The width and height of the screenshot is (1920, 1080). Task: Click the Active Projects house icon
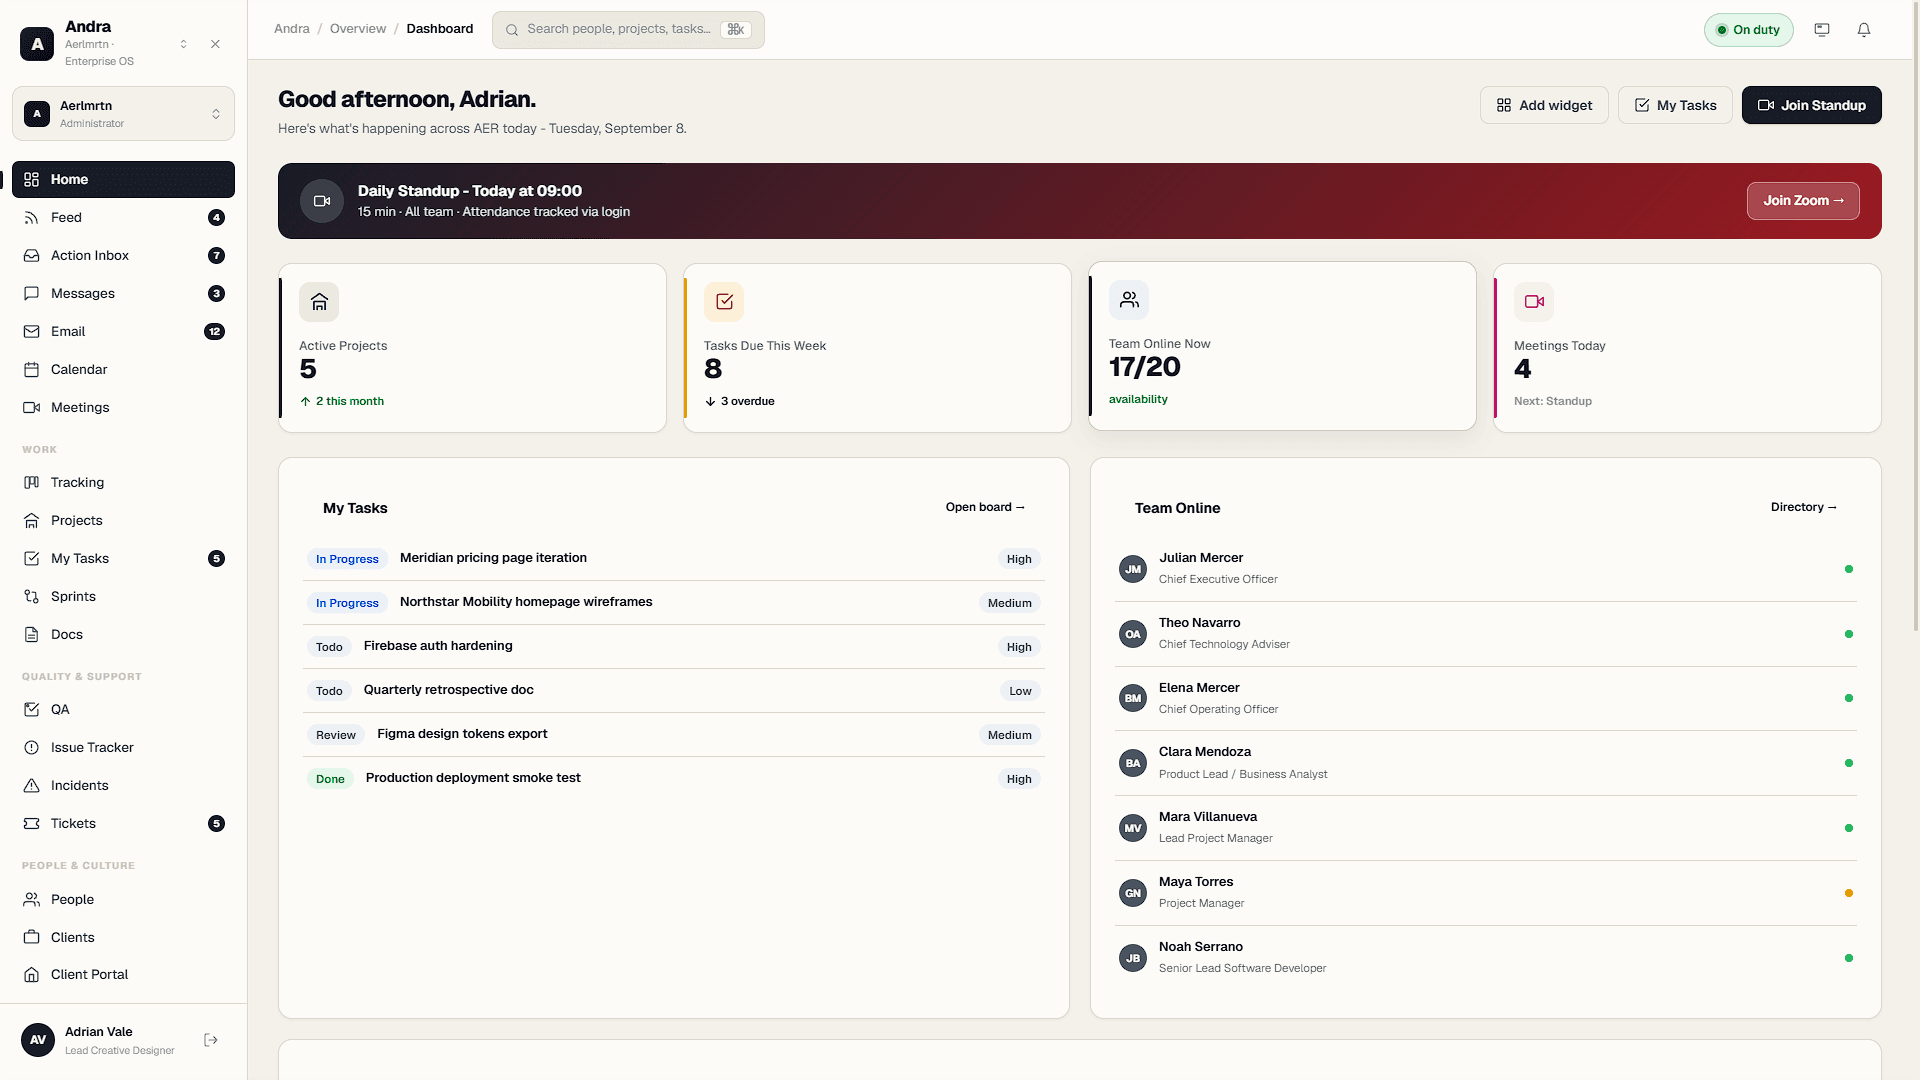(x=319, y=302)
